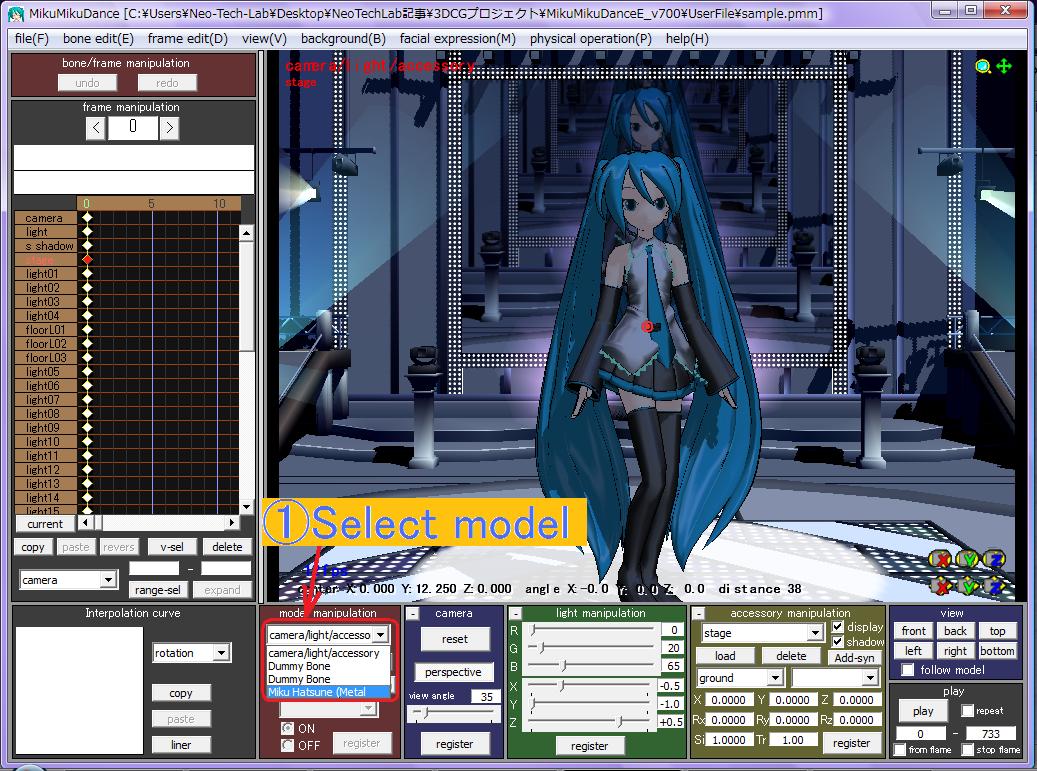Click the timeline vertical scroll up arrow
1037x771 pixels.
coord(246,233)
